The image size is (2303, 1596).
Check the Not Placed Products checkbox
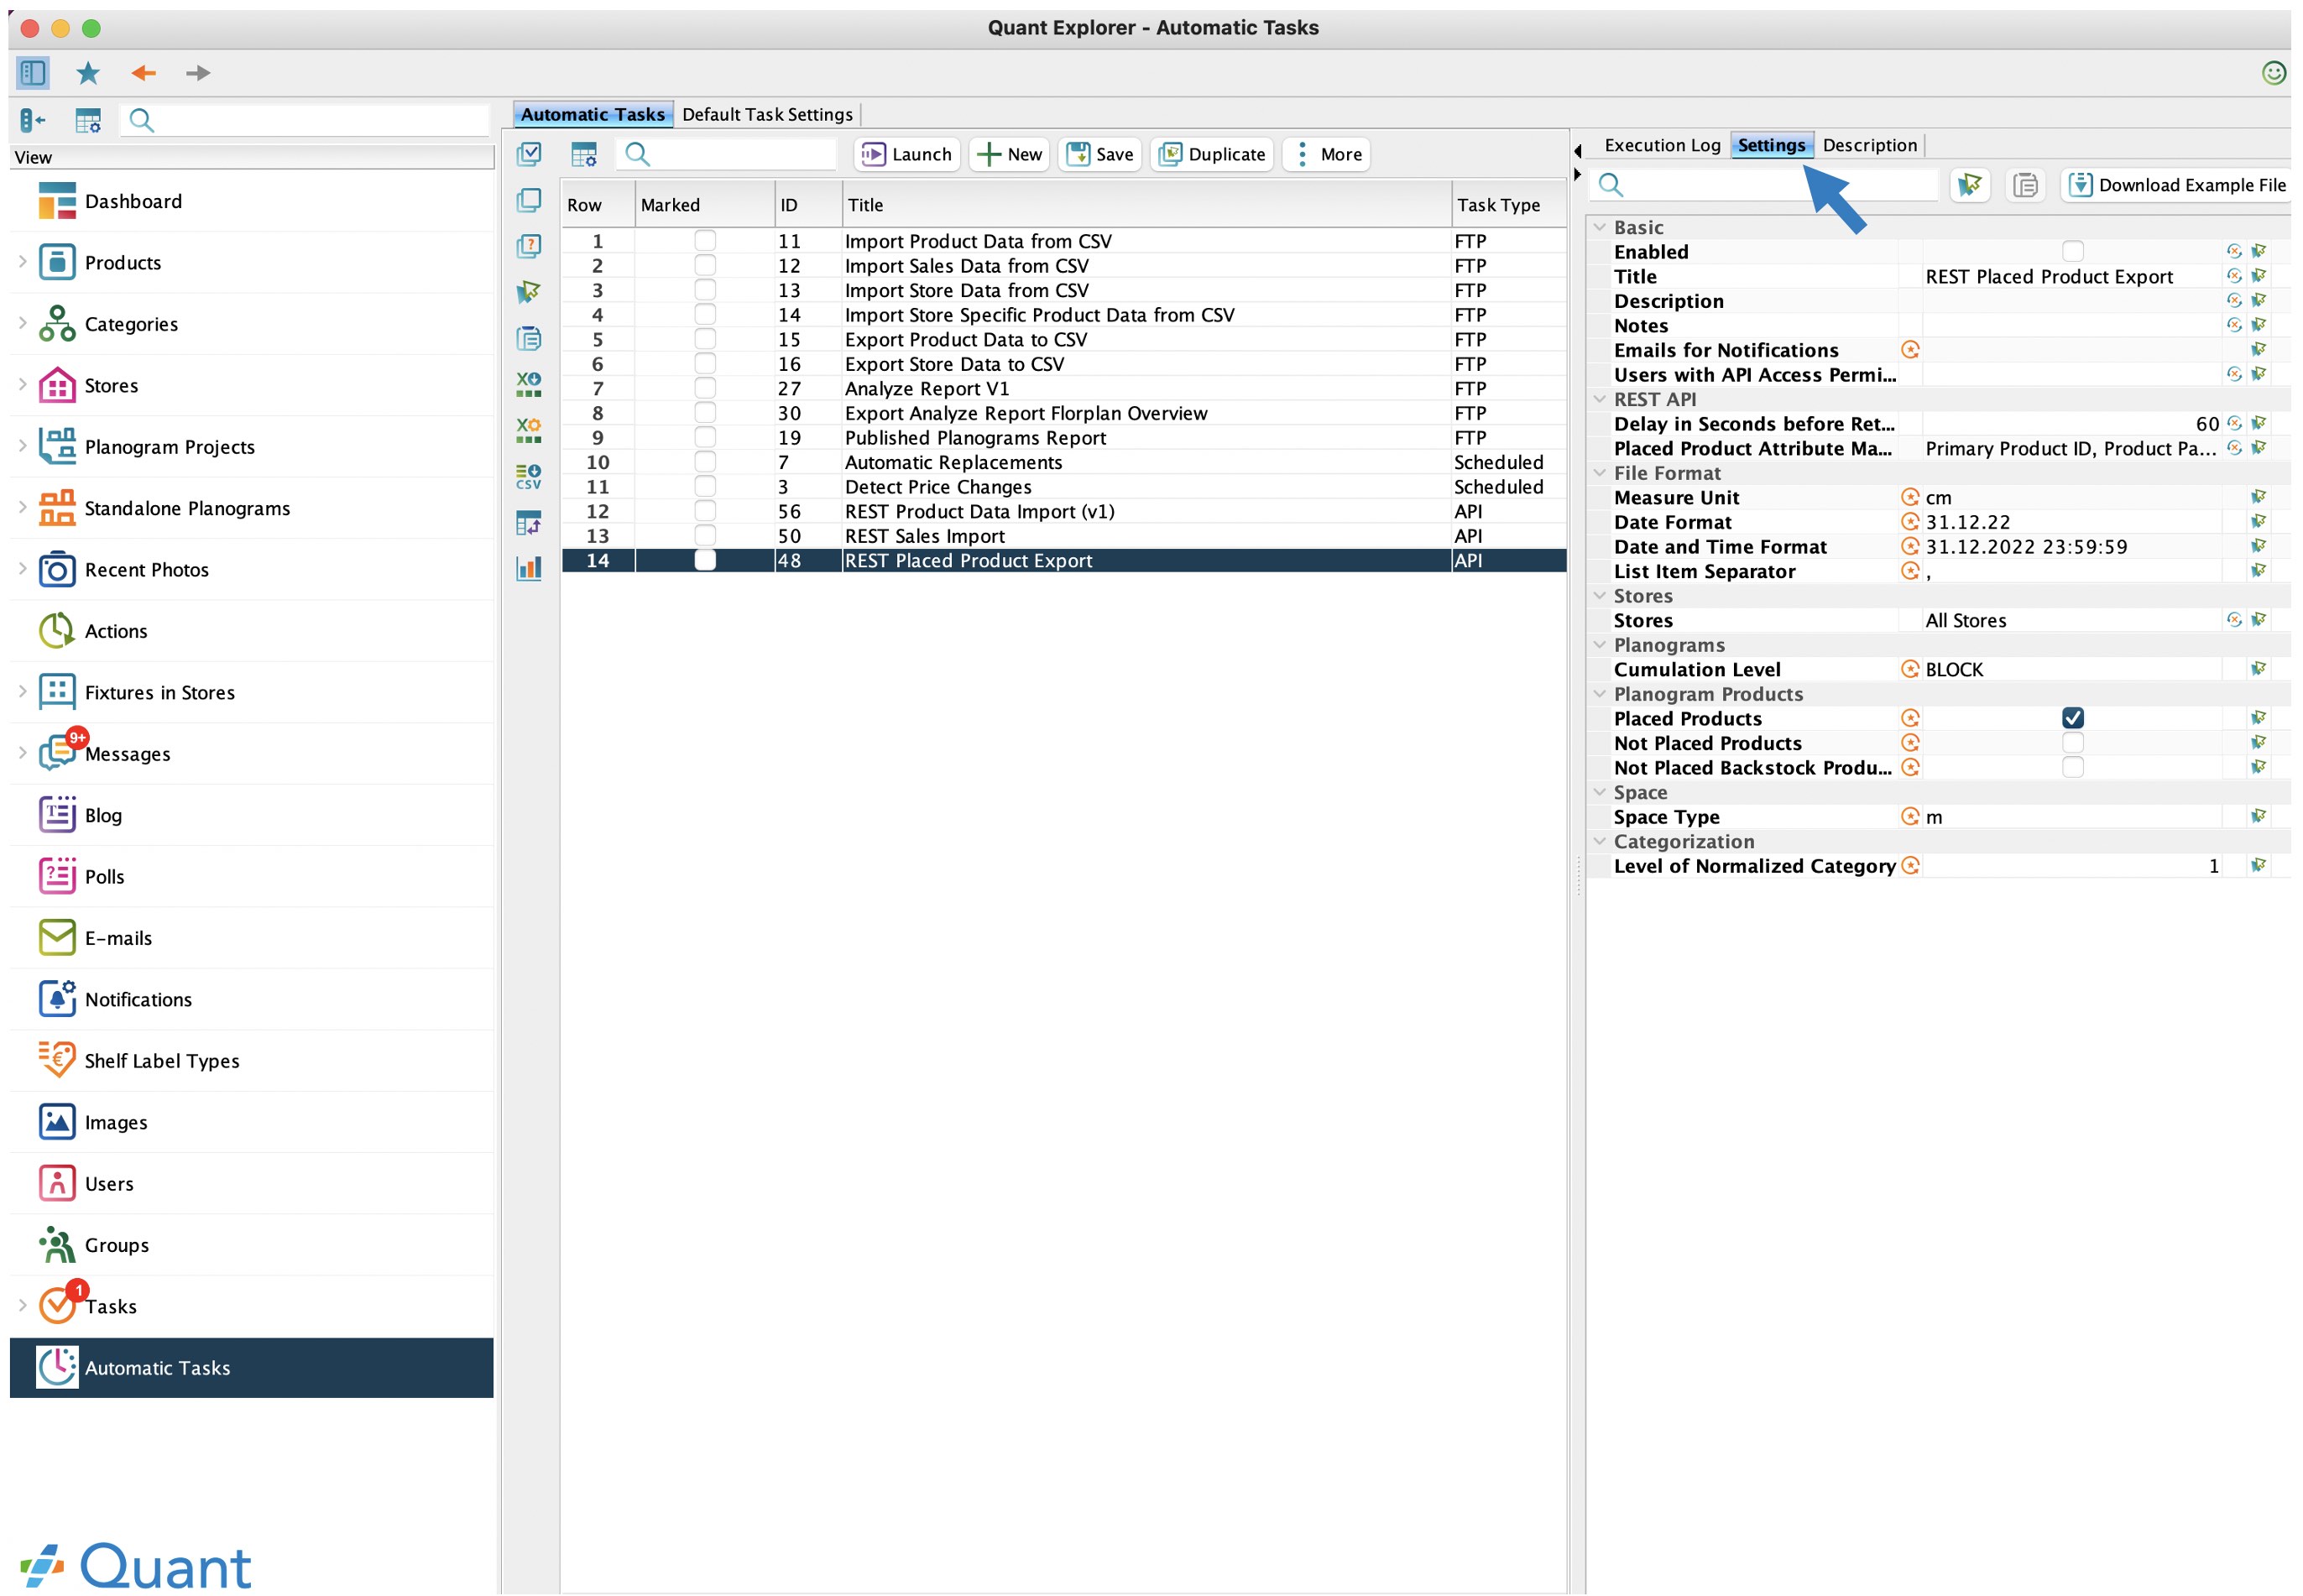(x=2073, y=743)
